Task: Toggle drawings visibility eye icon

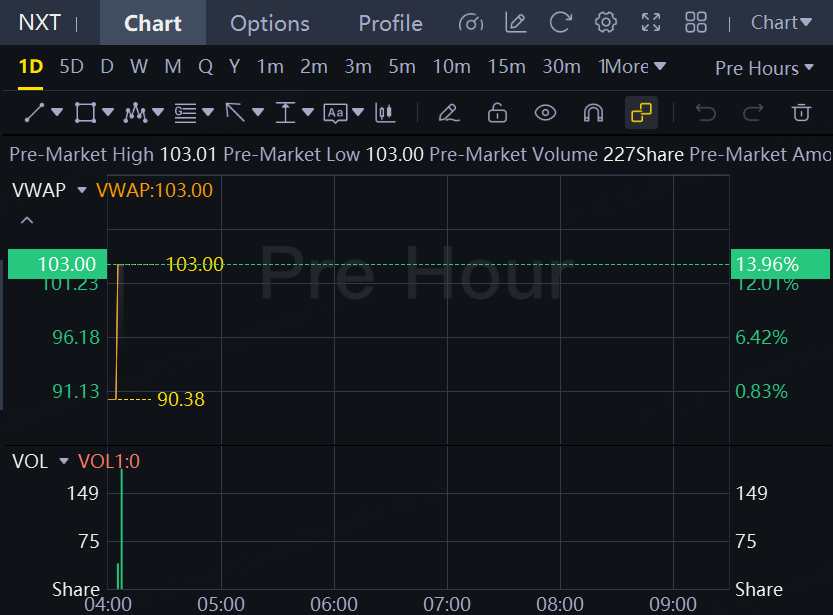Action: (545, 113)
